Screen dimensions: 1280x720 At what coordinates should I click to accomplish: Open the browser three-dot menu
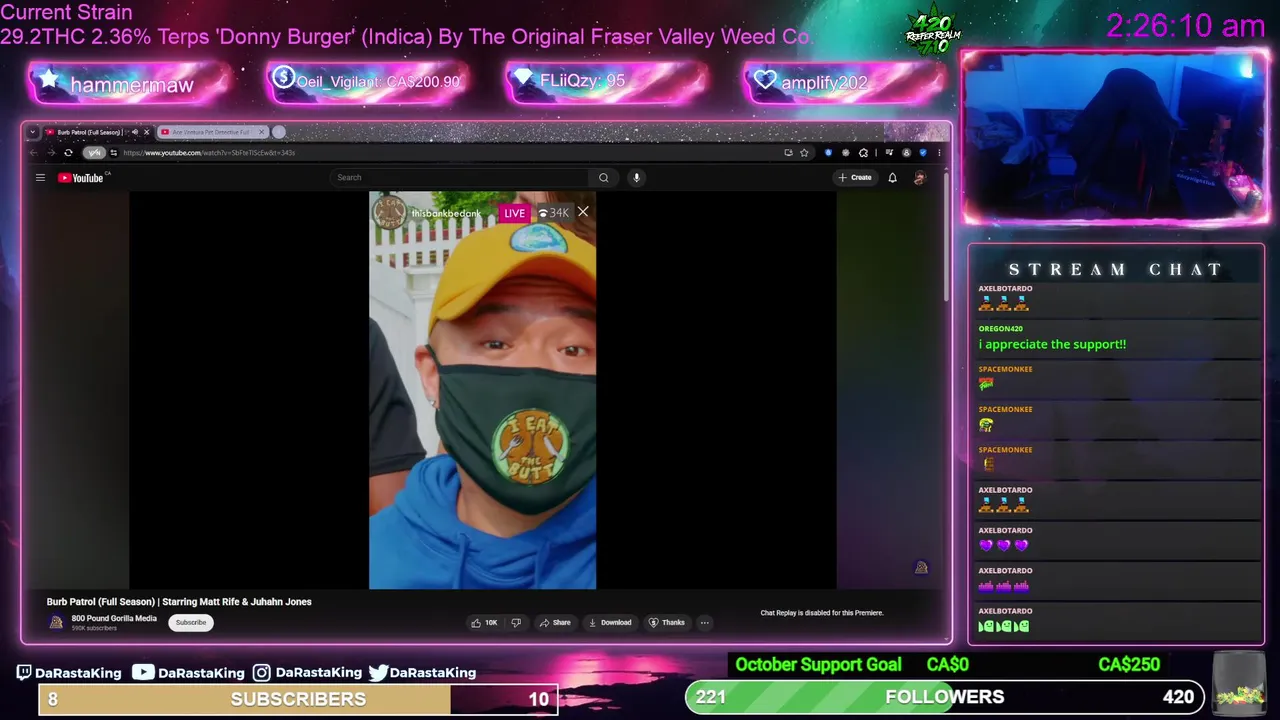coord(938,153)
